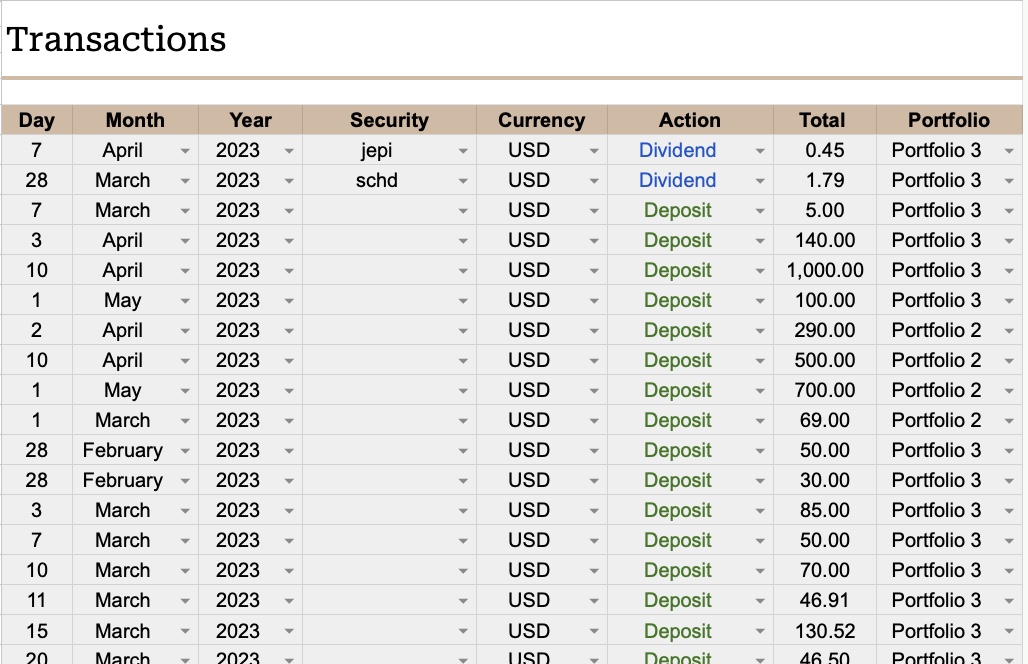Open the Security dropdown for schd

click(462, 181)
